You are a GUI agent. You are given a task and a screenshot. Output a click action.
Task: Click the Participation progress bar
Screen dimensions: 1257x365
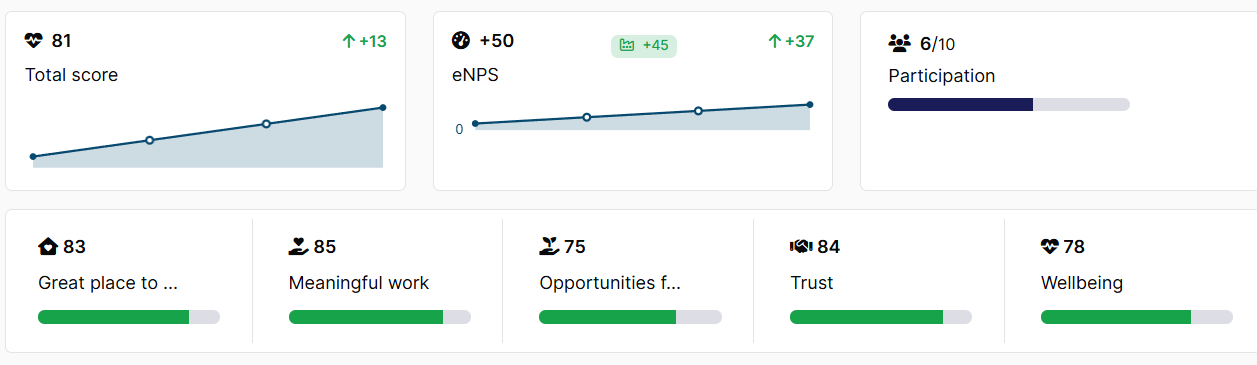1009,104
